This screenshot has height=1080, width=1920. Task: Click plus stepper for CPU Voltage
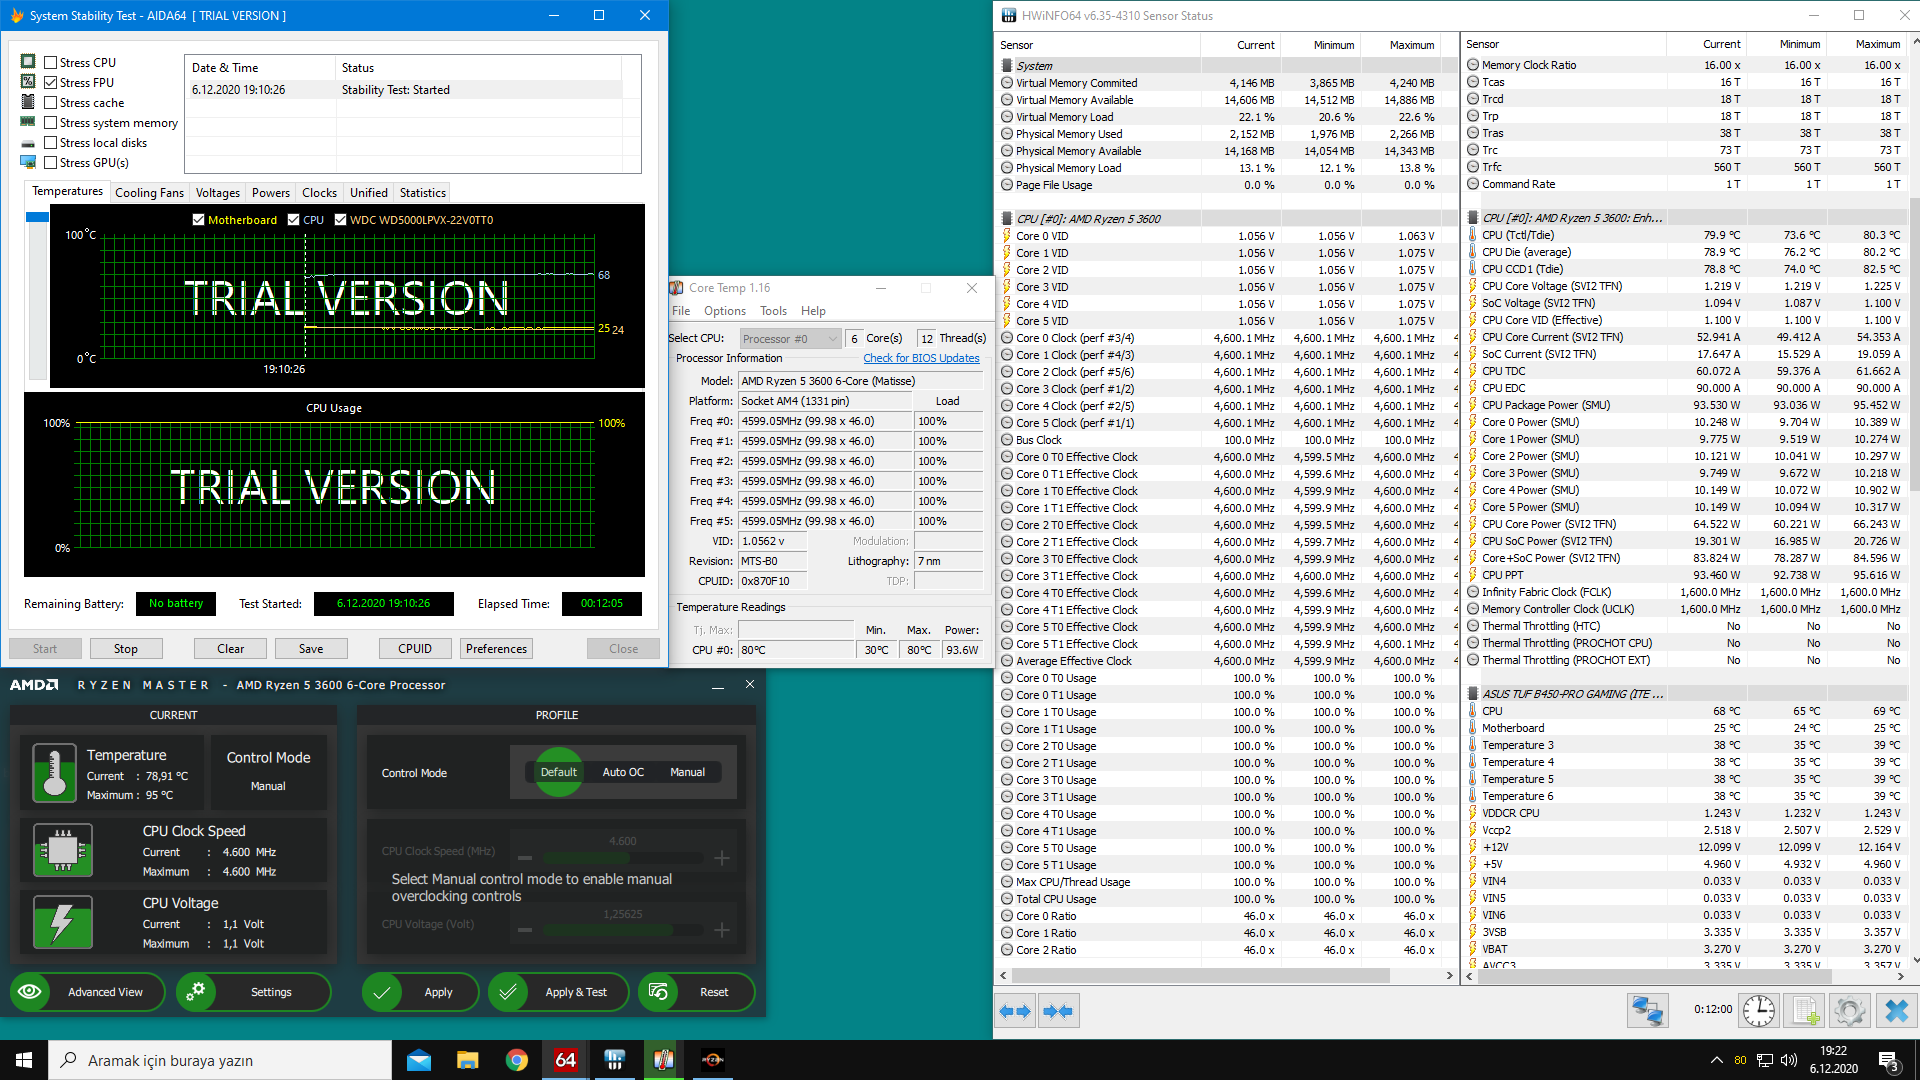pyautogui.click(x=722, y=930)
